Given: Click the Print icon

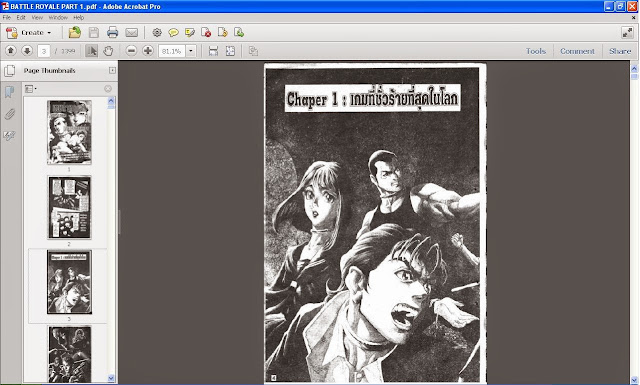Looking at the screenshot, I should coord(112,32).
